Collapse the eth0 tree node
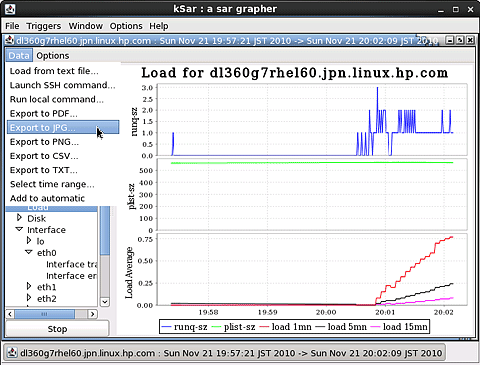 coord(29,252)
